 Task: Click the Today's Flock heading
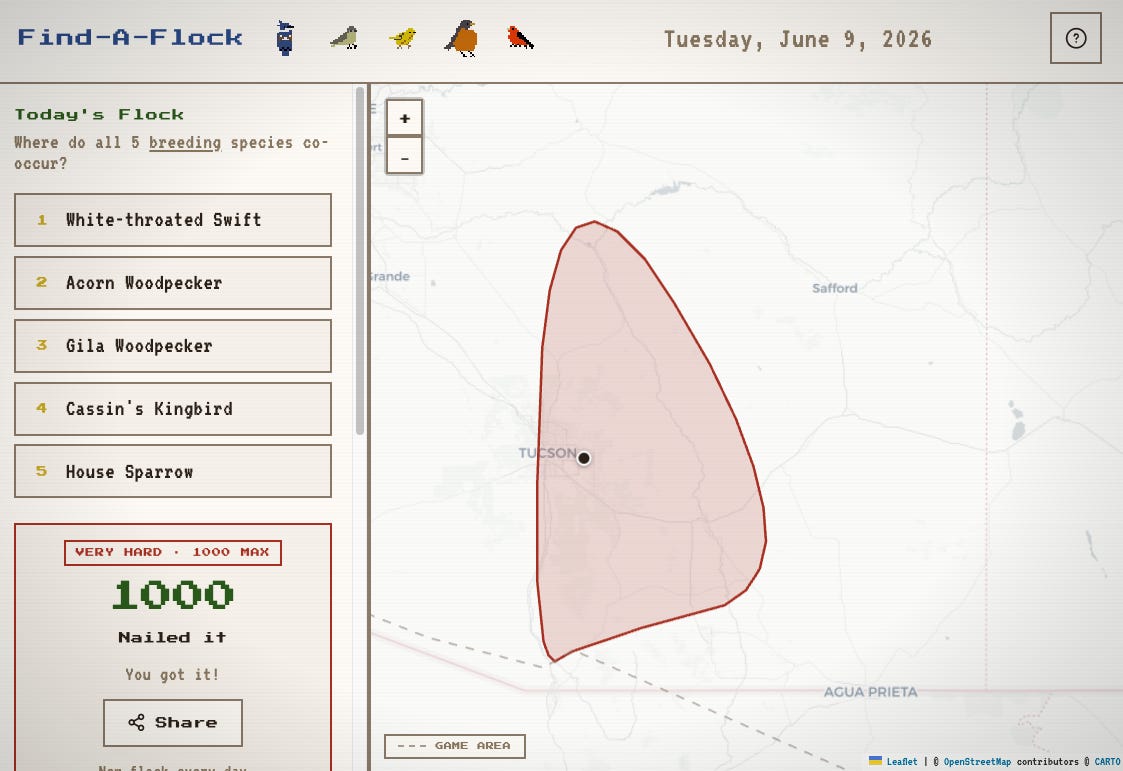[x=99, y=115]
